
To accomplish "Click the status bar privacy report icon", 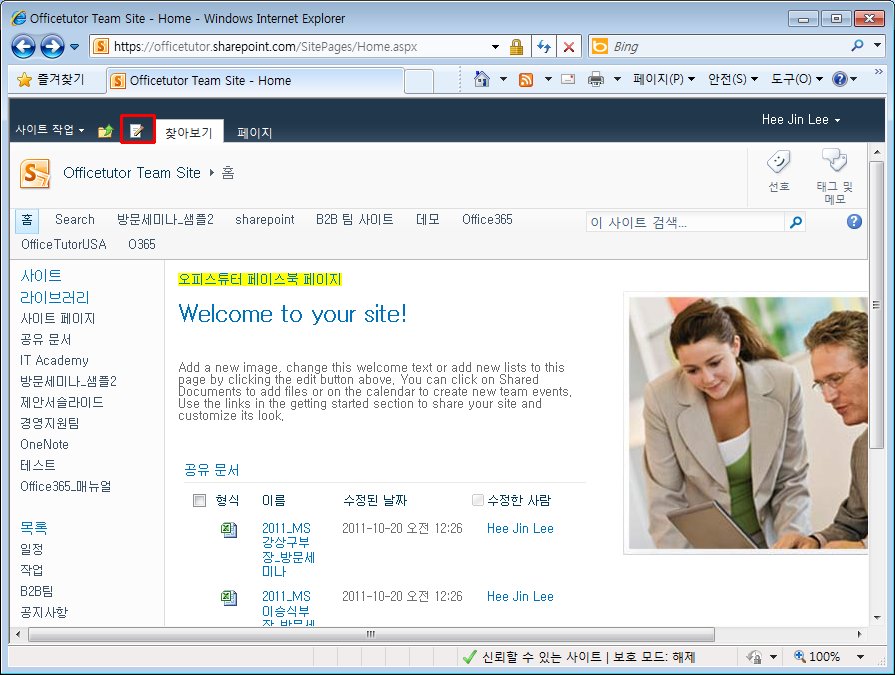I will tap(755, 657).
